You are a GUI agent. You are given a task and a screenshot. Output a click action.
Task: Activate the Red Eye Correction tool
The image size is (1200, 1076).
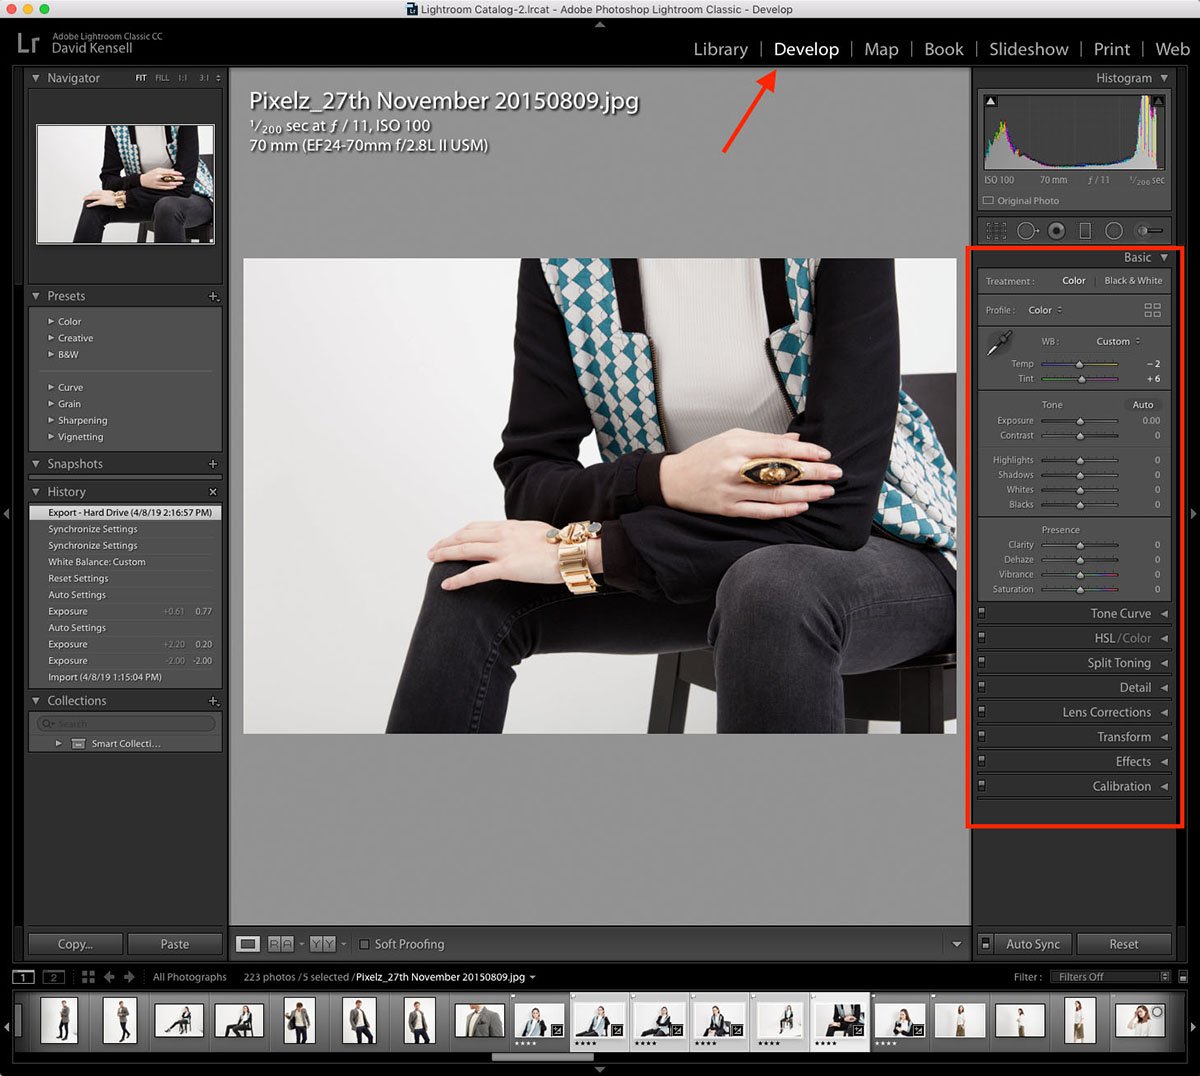tap(1056, 231)
